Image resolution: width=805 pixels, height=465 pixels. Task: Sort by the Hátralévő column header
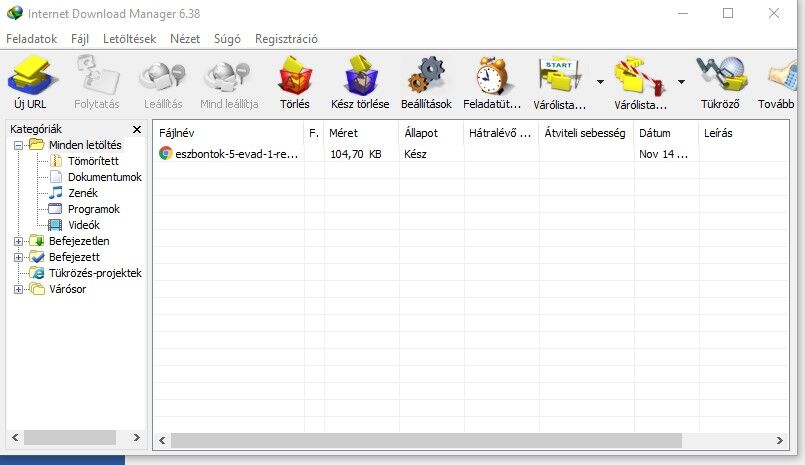click(x=502, y=133)
